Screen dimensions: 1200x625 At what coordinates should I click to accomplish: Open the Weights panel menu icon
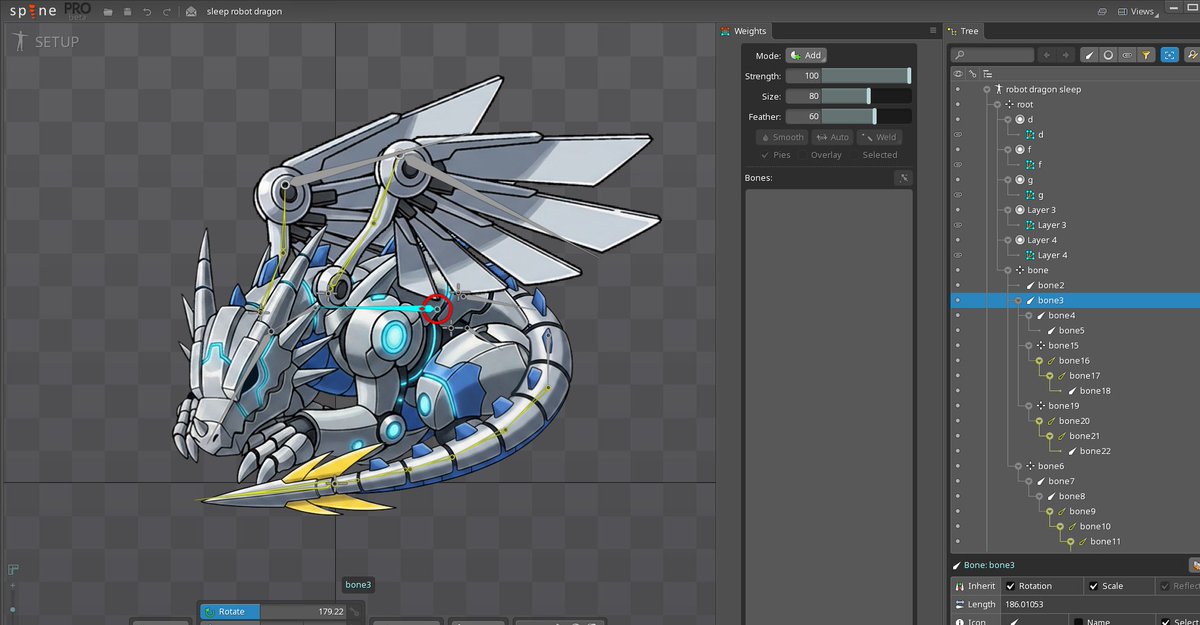click(x=933, y=31)
